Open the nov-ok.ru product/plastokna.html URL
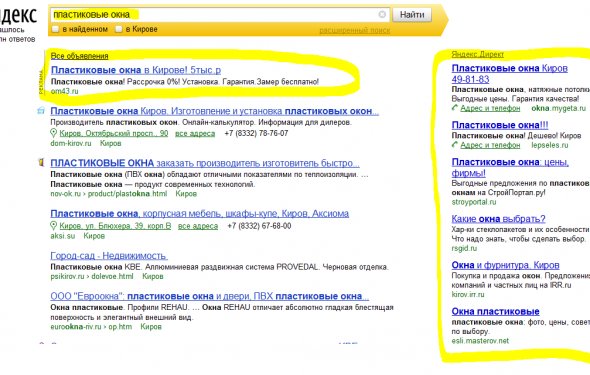This screenshot has height=375, width=590. tap(109, 194)
